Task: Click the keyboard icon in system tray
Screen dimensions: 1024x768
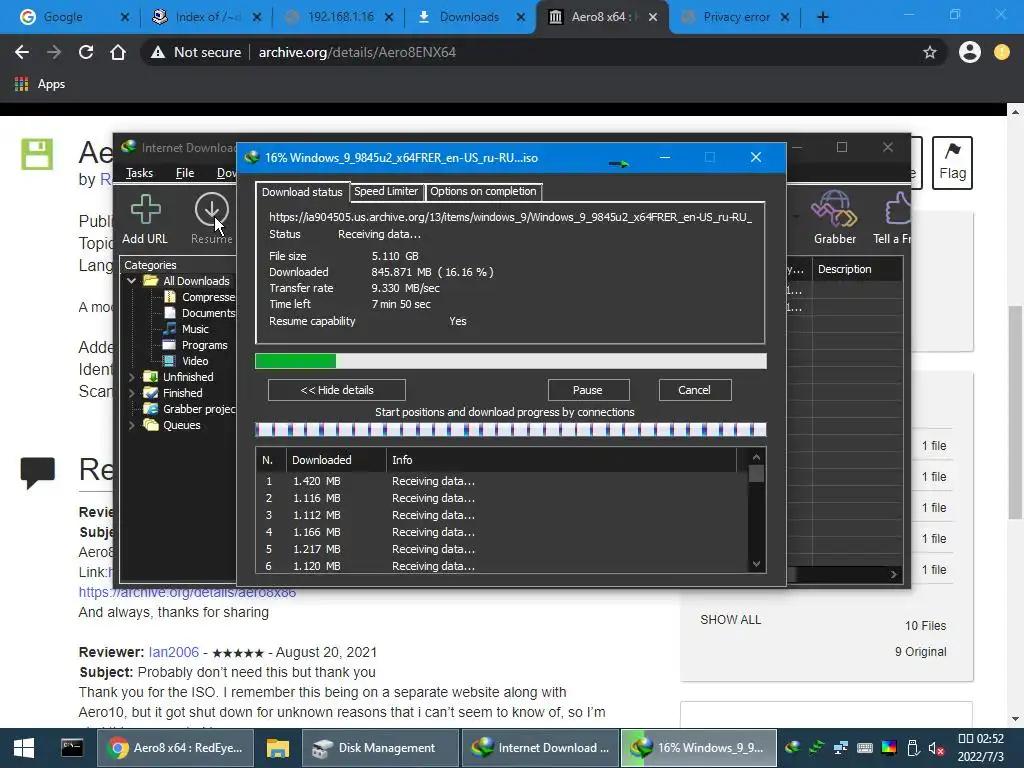Action: click(x=865, y=748)
